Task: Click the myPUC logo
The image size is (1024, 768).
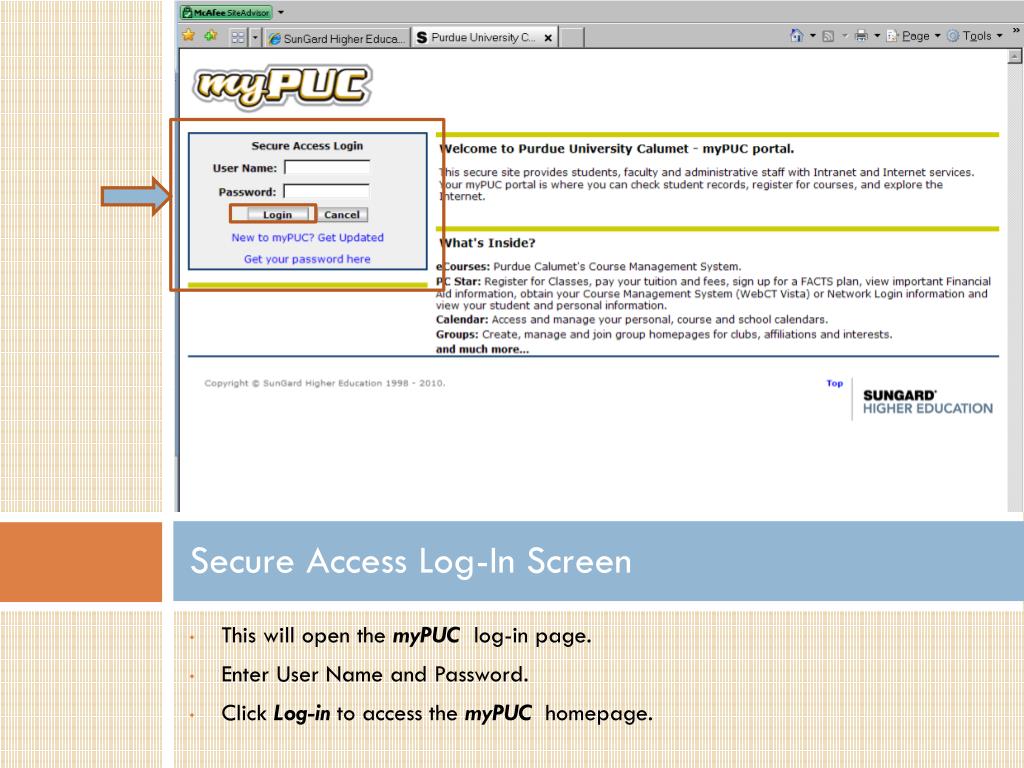Action: tap(282, 86)
